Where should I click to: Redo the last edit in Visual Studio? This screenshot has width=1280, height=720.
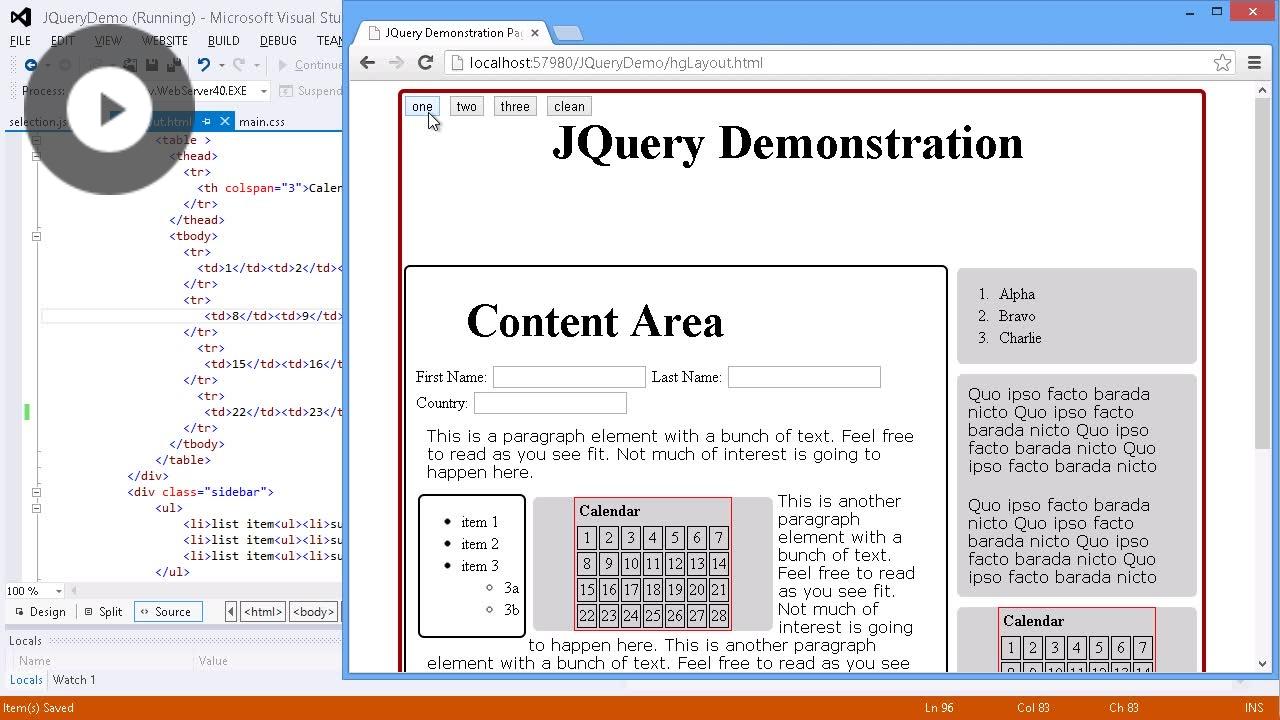[x=240, y=63]
